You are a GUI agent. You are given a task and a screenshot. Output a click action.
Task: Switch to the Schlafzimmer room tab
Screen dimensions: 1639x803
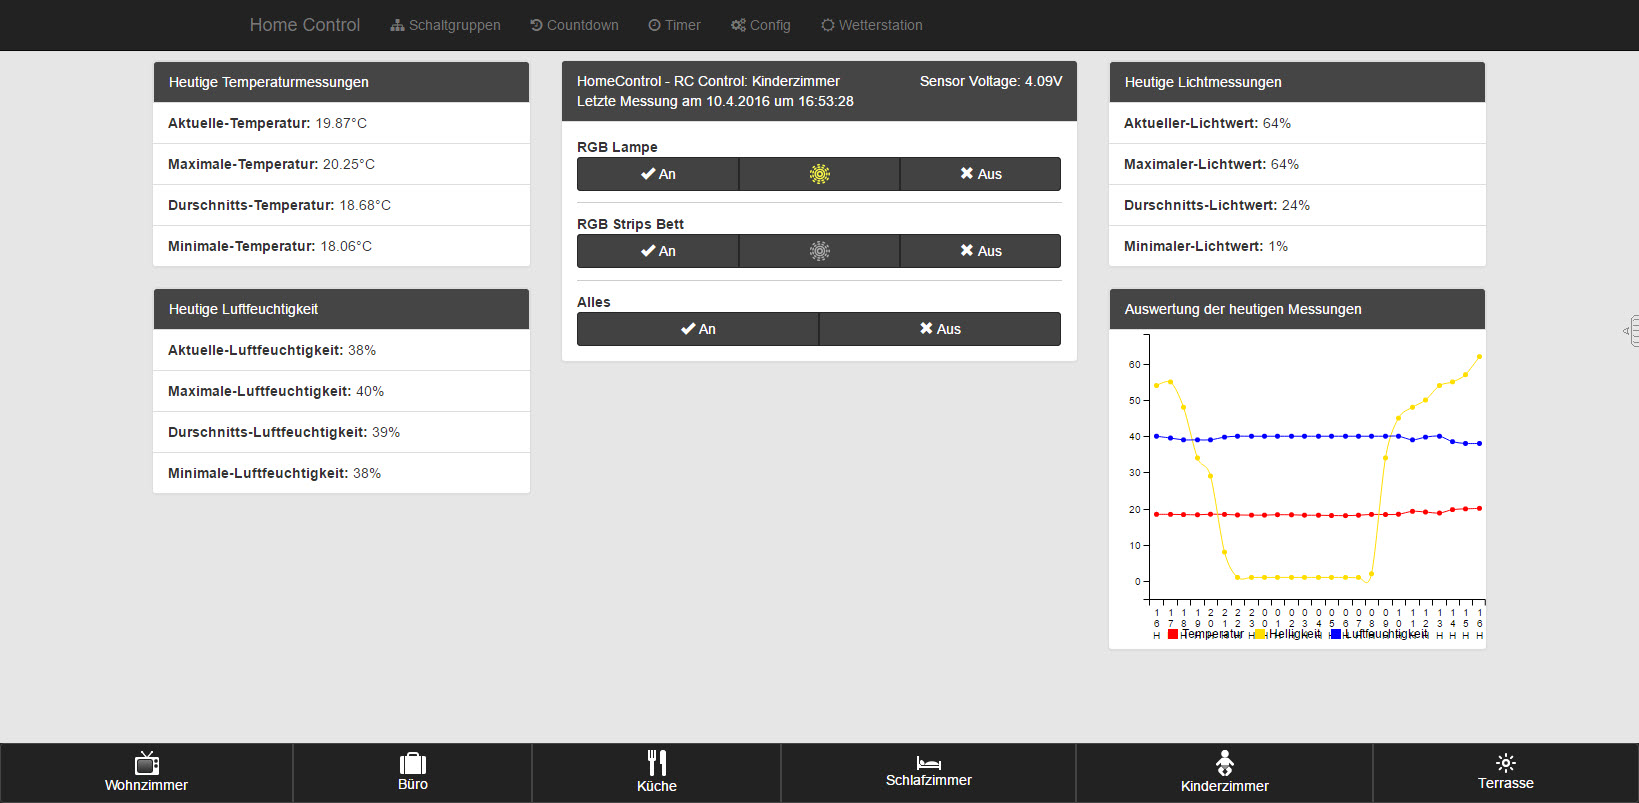[929, 773]
